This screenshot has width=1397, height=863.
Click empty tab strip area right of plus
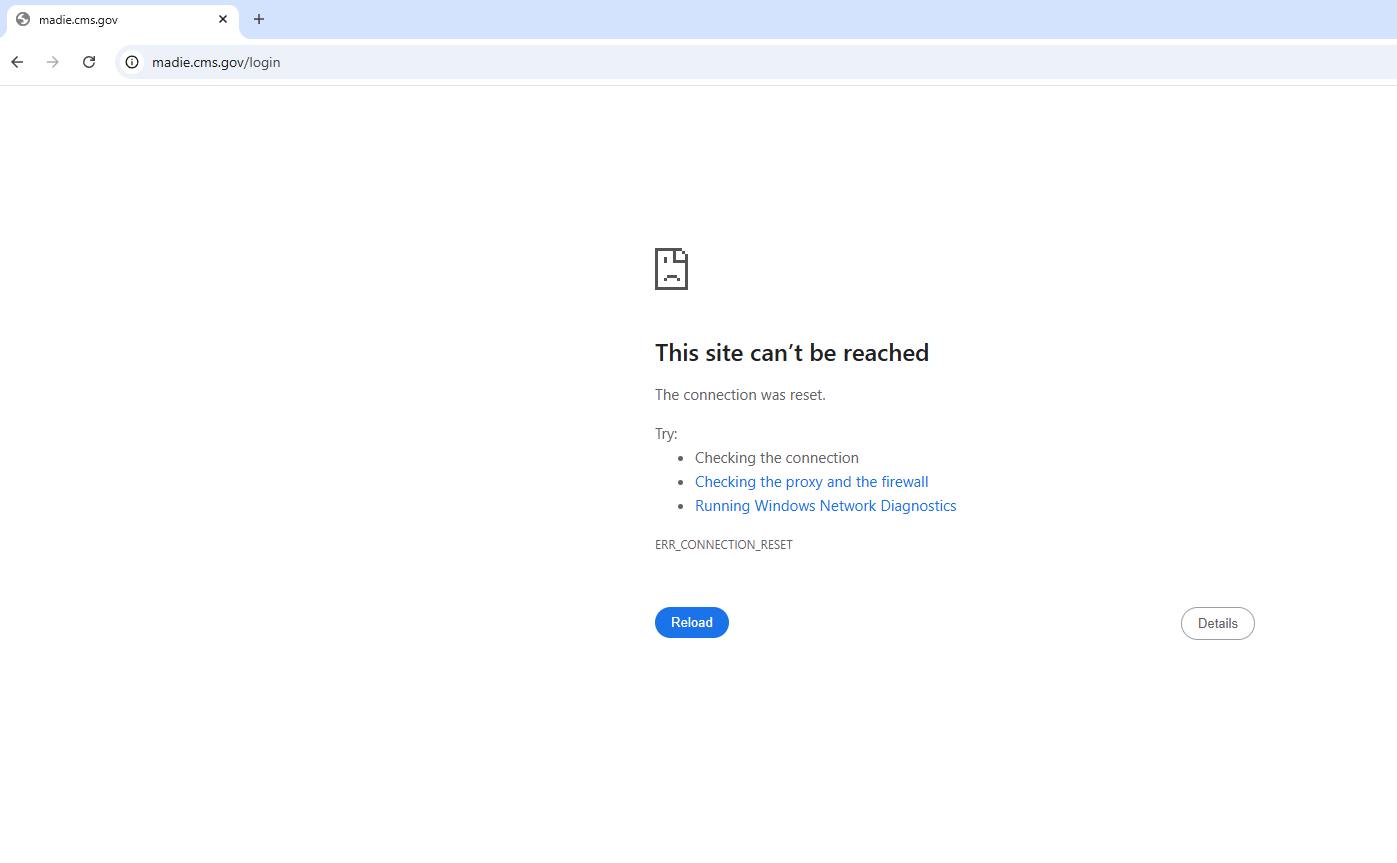coord(800,19)
